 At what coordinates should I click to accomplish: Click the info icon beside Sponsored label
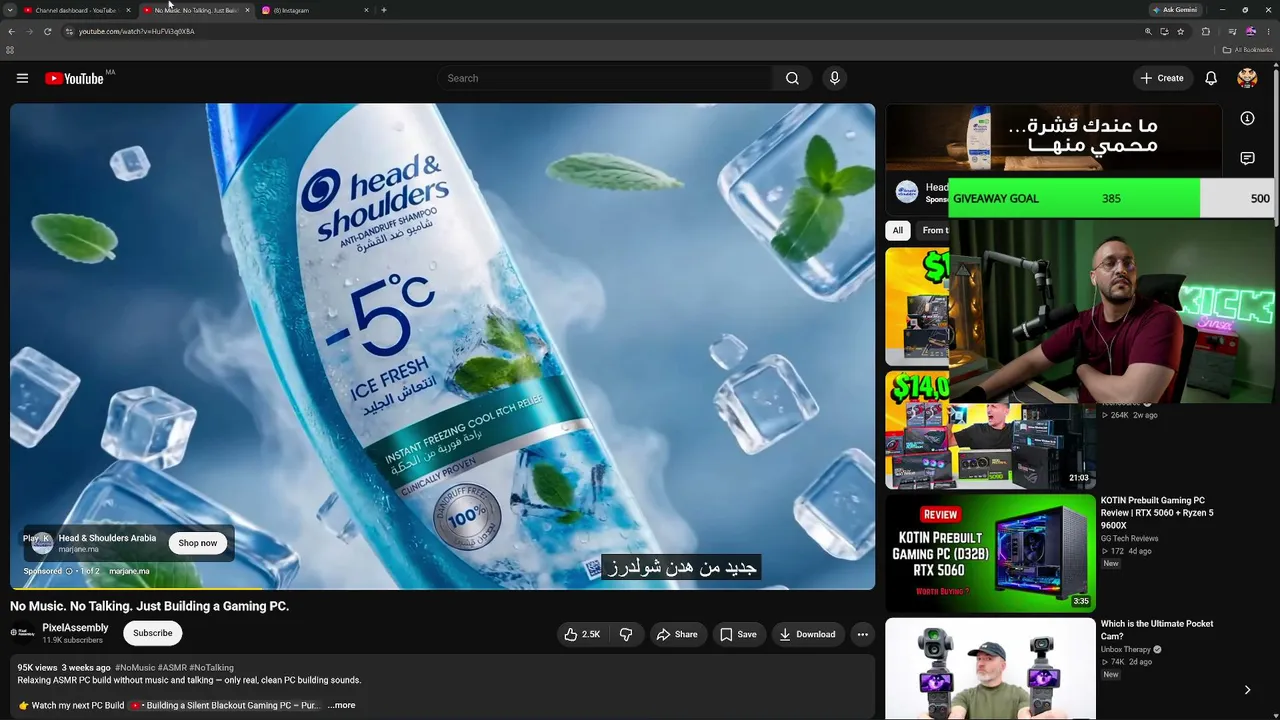(69, 571)
